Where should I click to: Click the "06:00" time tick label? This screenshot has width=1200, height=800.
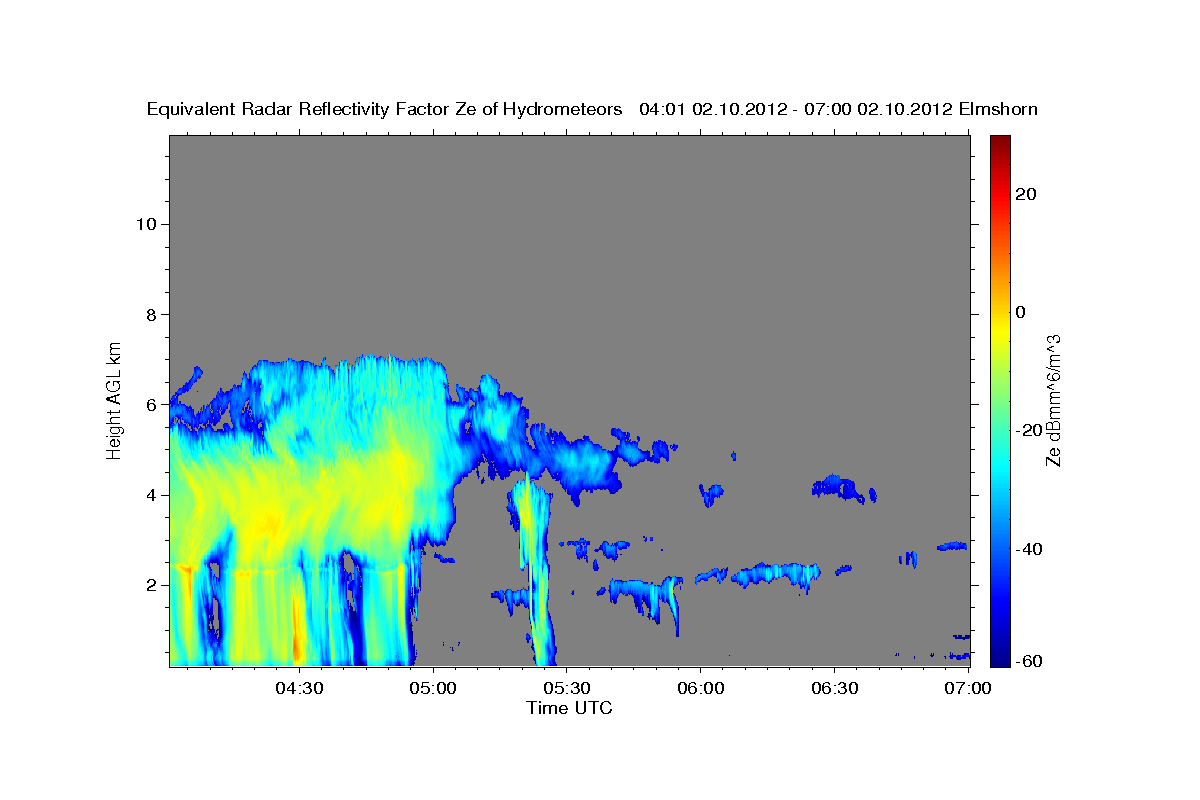(x=700, y=688)
